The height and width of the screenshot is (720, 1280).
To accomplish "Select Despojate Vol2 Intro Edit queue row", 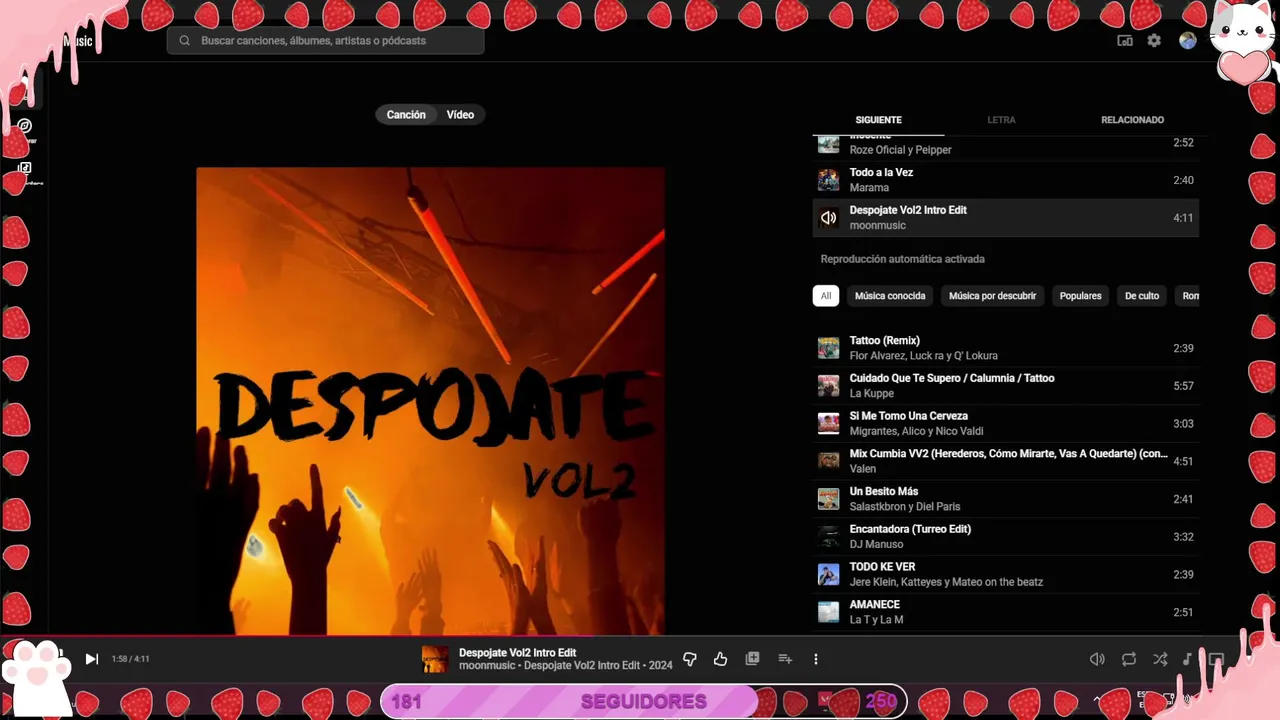I will [1005, 218].
